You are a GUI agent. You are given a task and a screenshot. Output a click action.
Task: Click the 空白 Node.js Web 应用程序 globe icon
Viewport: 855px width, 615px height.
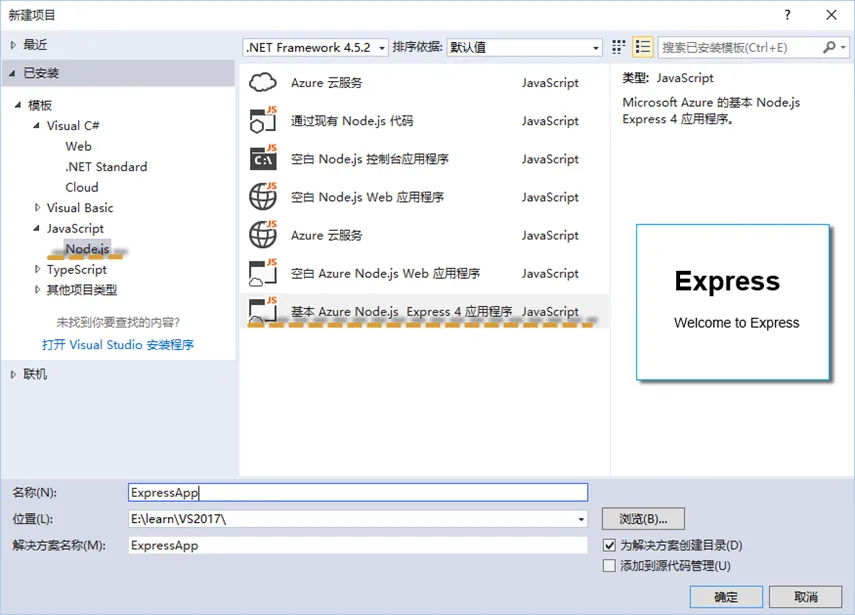coord(263,196)
